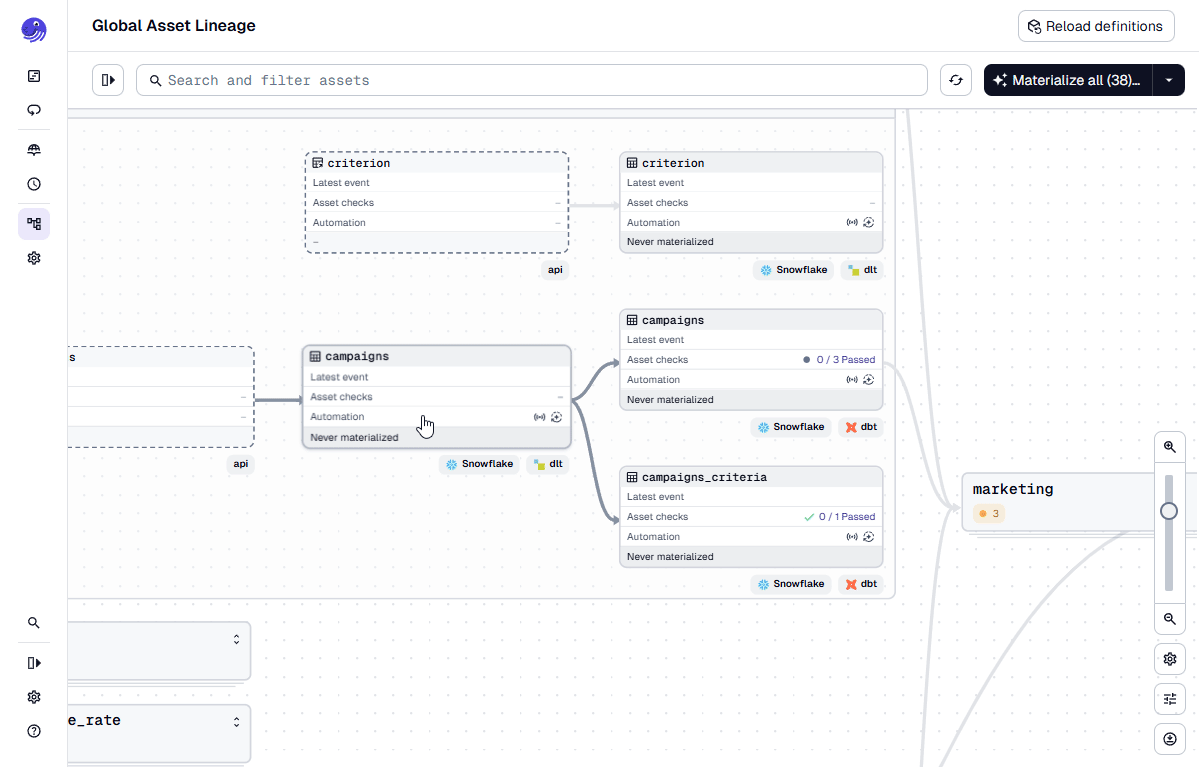Expand the collapsed group above e_rate
The width and height of the screenshot is (1199, 767).
(237, 640)
